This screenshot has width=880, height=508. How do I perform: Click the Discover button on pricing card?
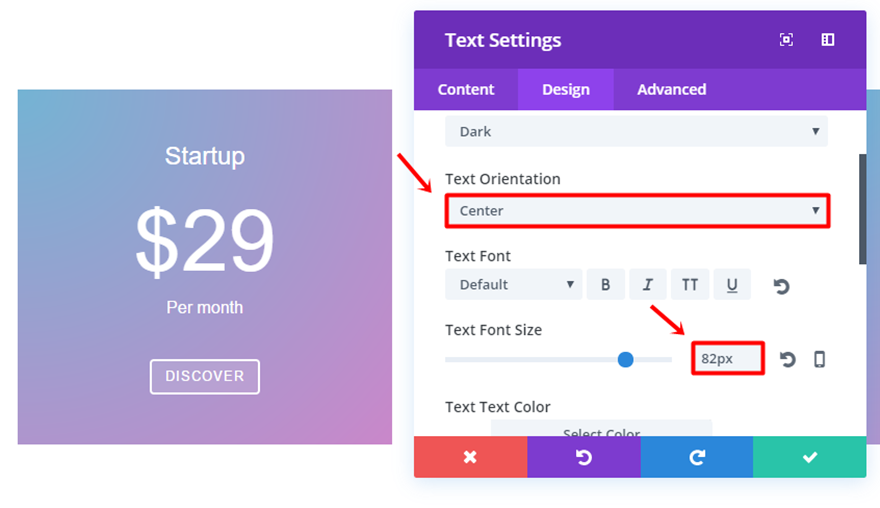(x=205, y=376)
